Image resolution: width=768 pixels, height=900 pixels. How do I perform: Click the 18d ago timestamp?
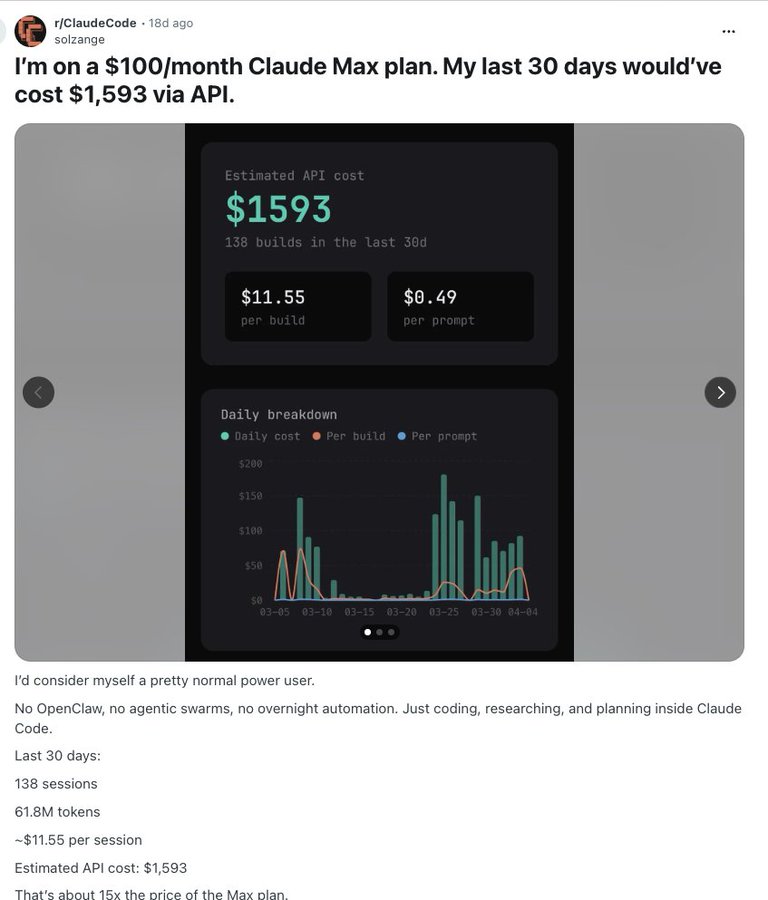(171, 23)
